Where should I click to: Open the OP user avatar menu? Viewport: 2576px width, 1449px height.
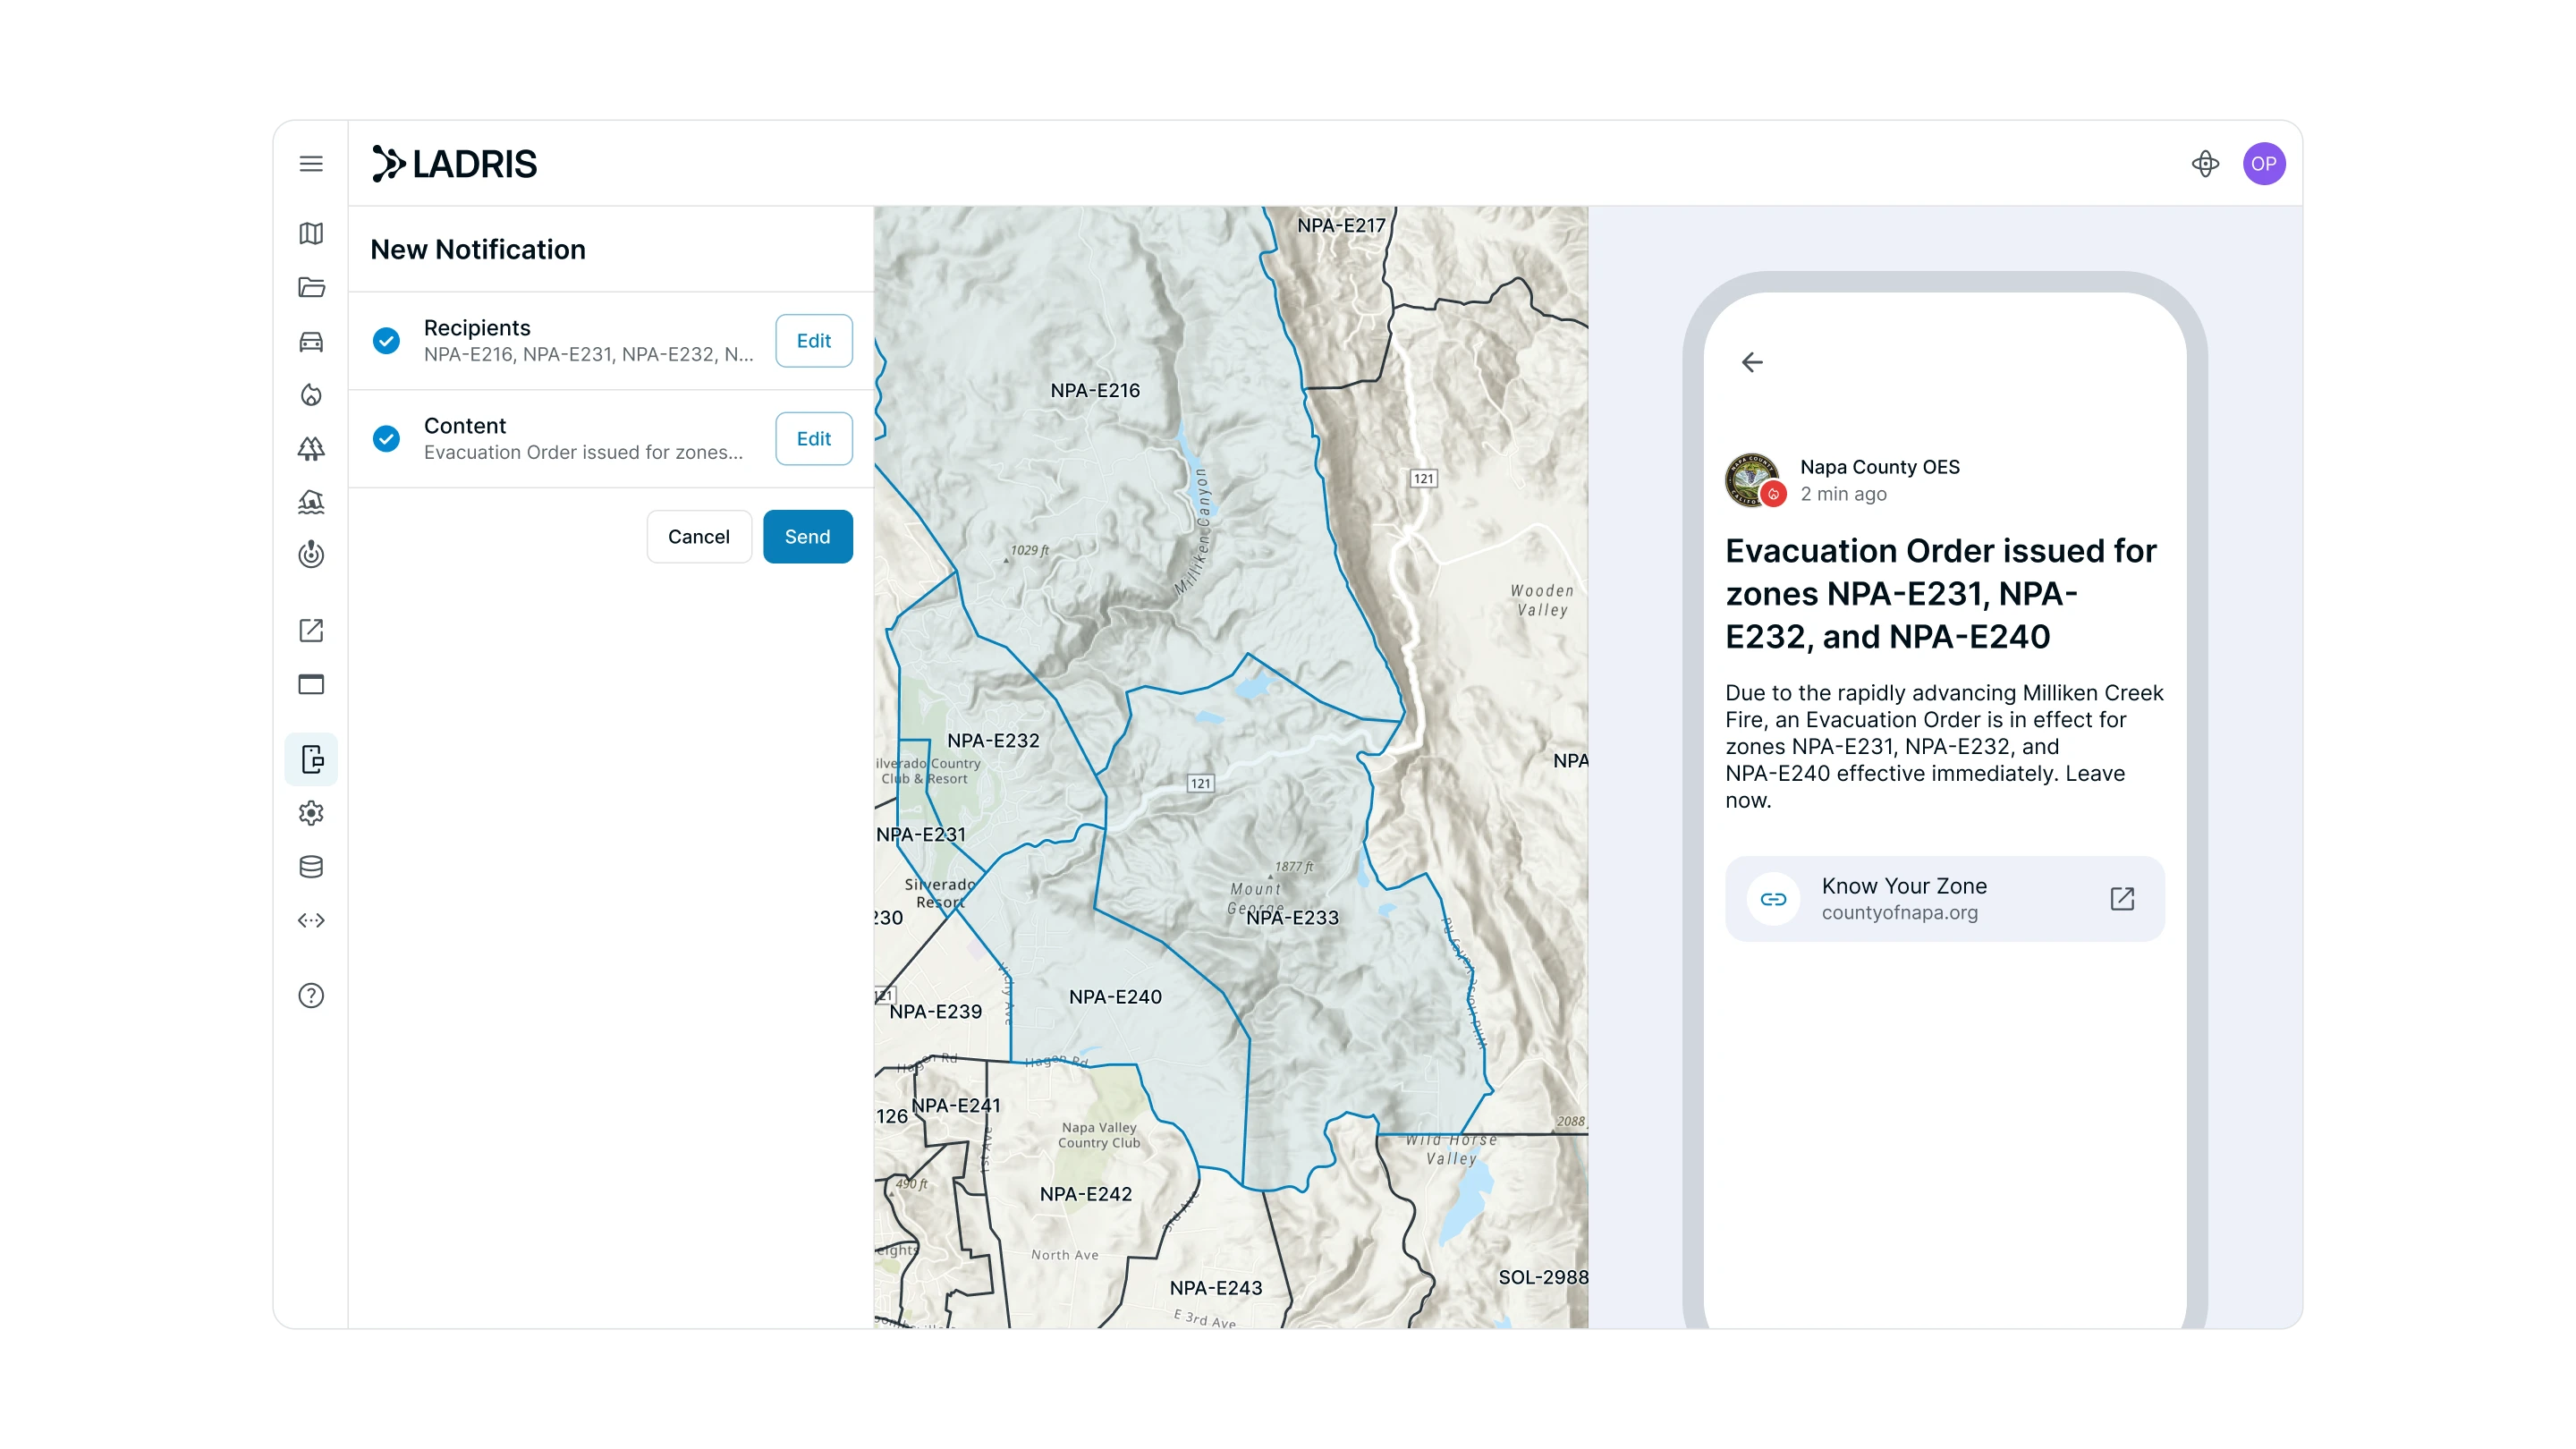click(x=2265, y=163)
